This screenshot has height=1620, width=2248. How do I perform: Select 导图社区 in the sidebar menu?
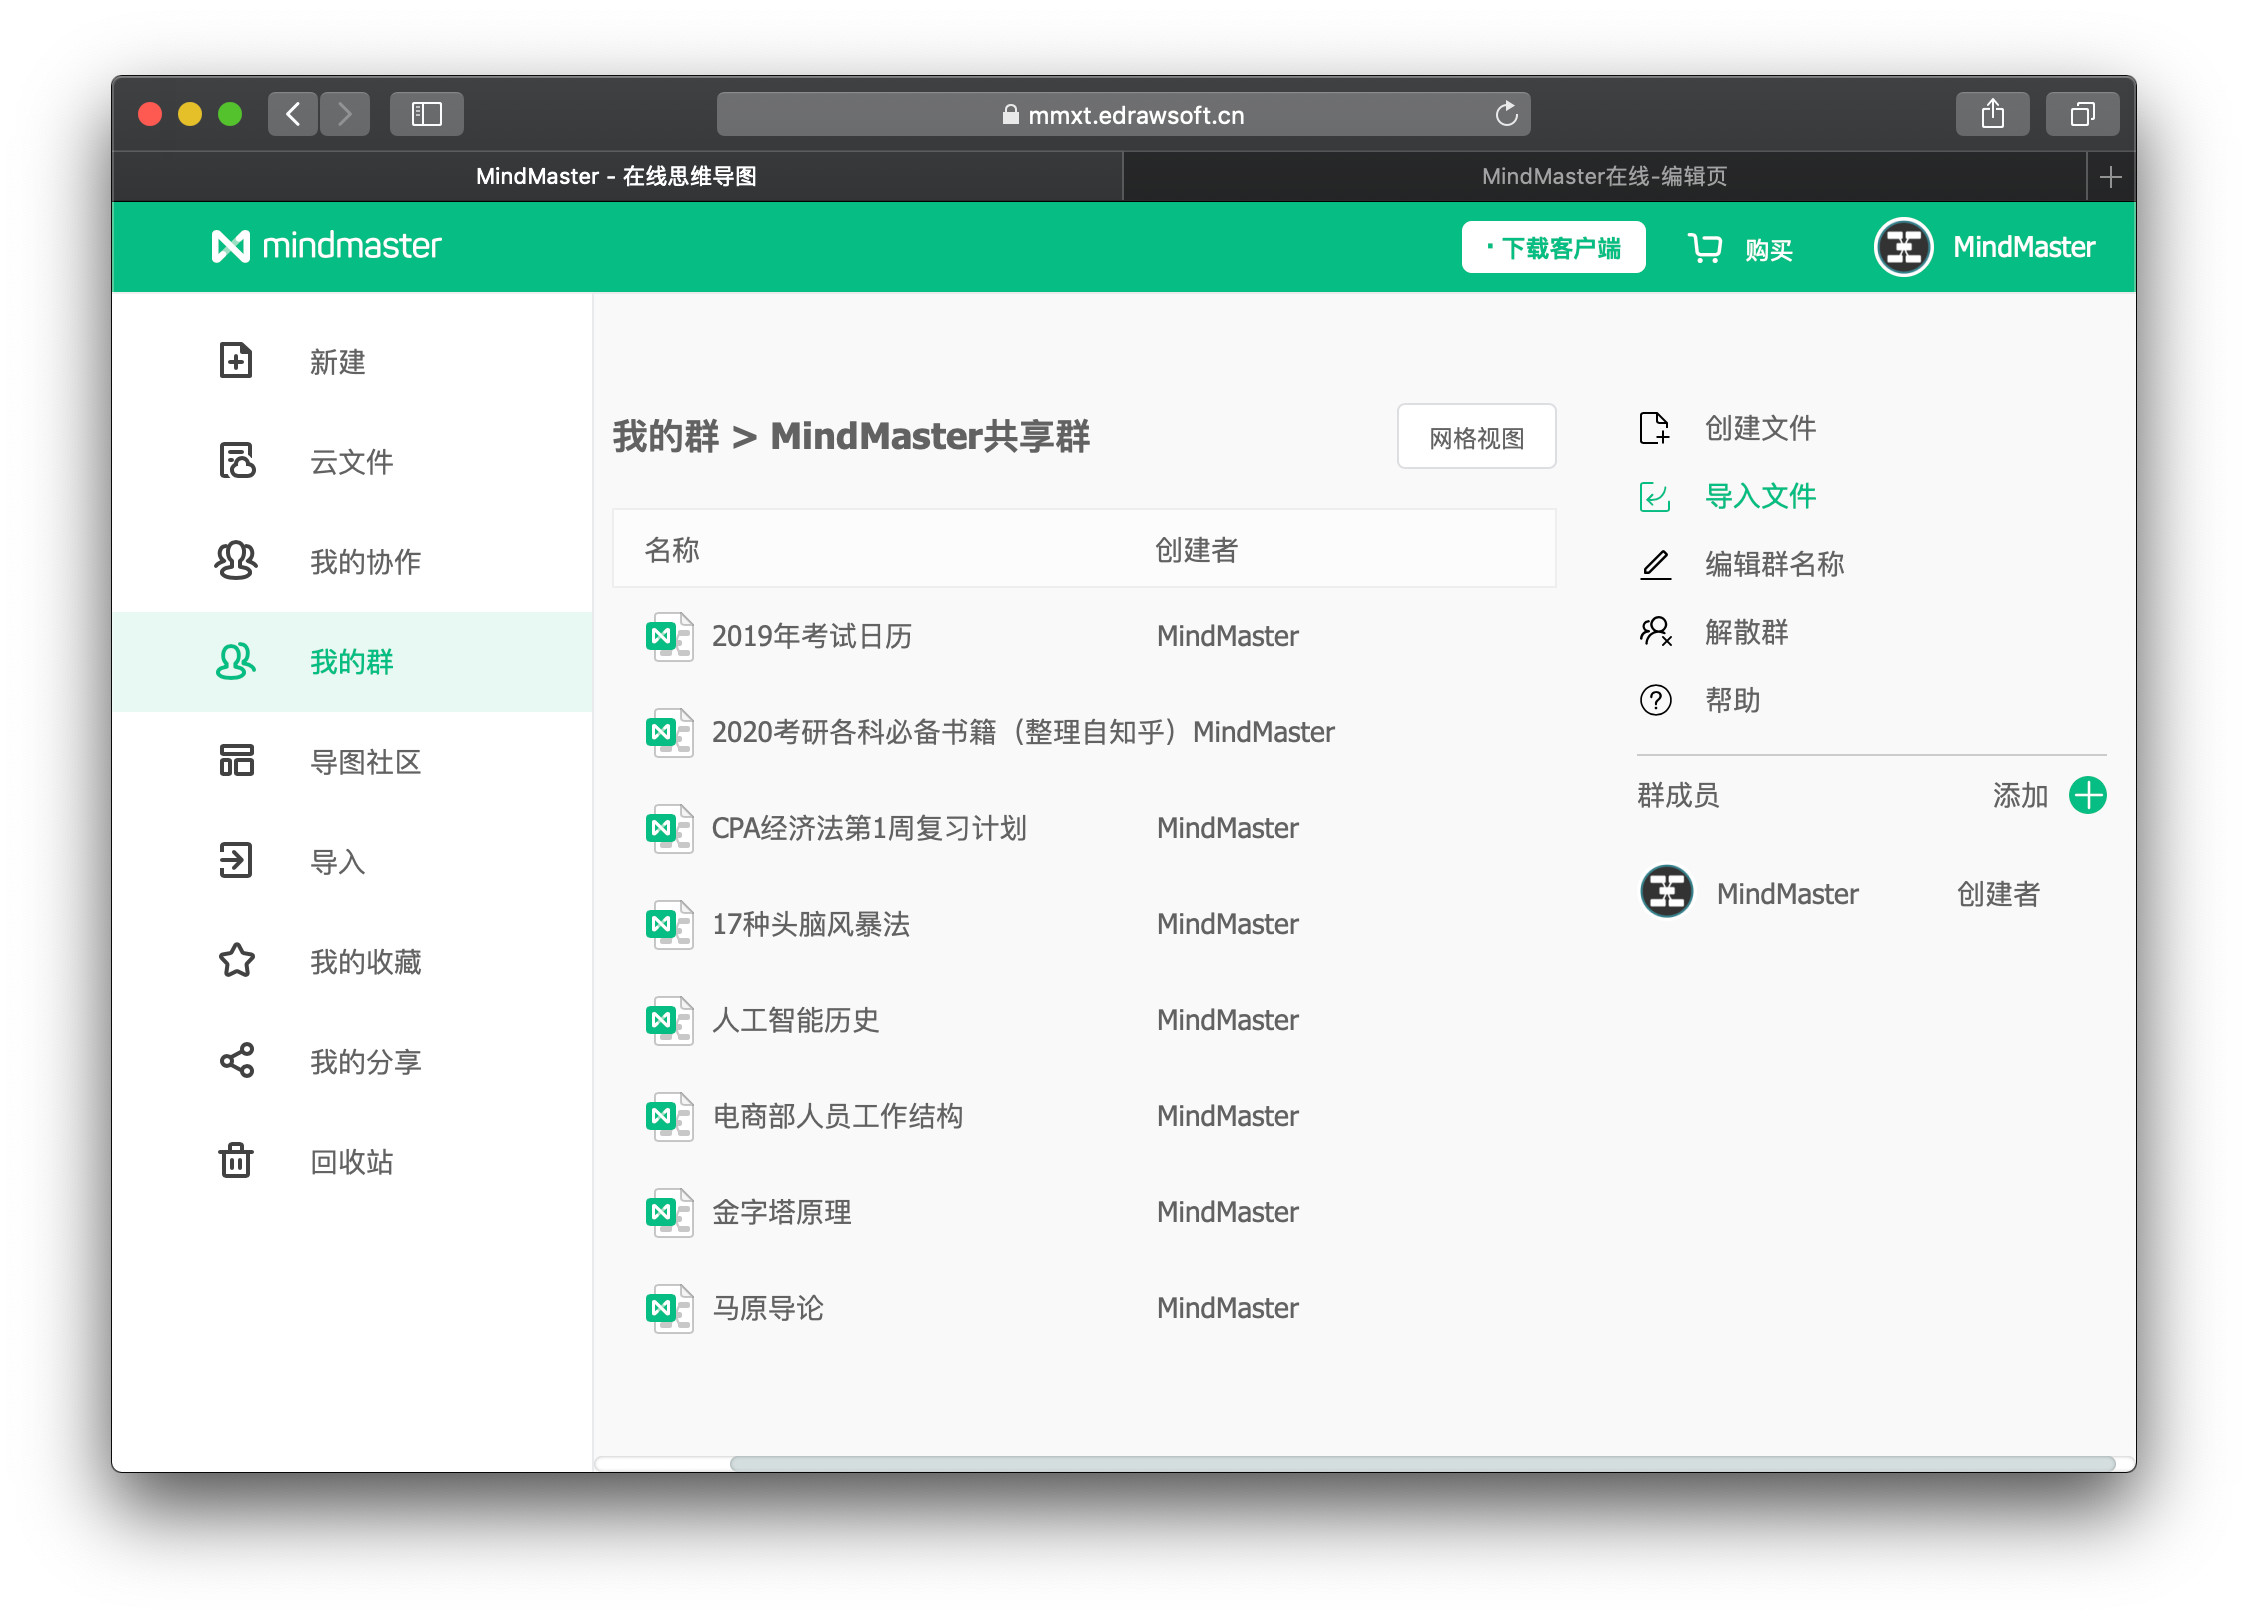(352, 761)
